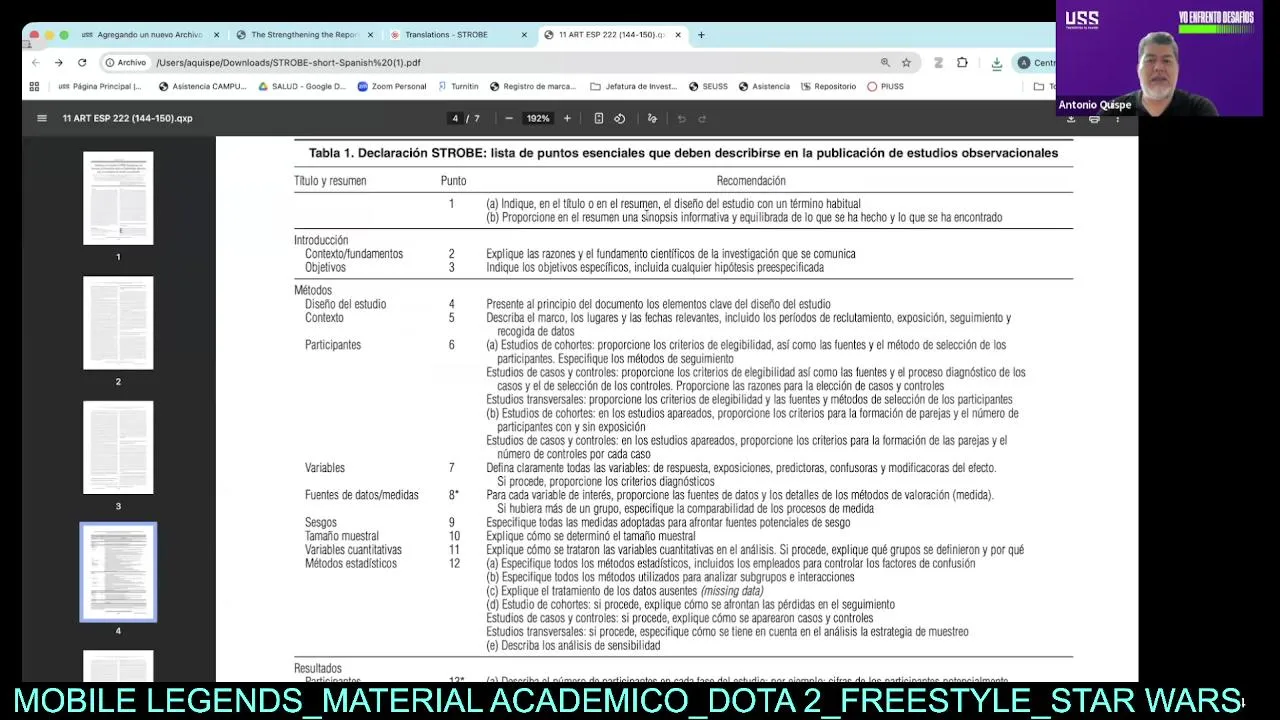Fit PDF to page
1280x720 pixels.
coord(598,118)
